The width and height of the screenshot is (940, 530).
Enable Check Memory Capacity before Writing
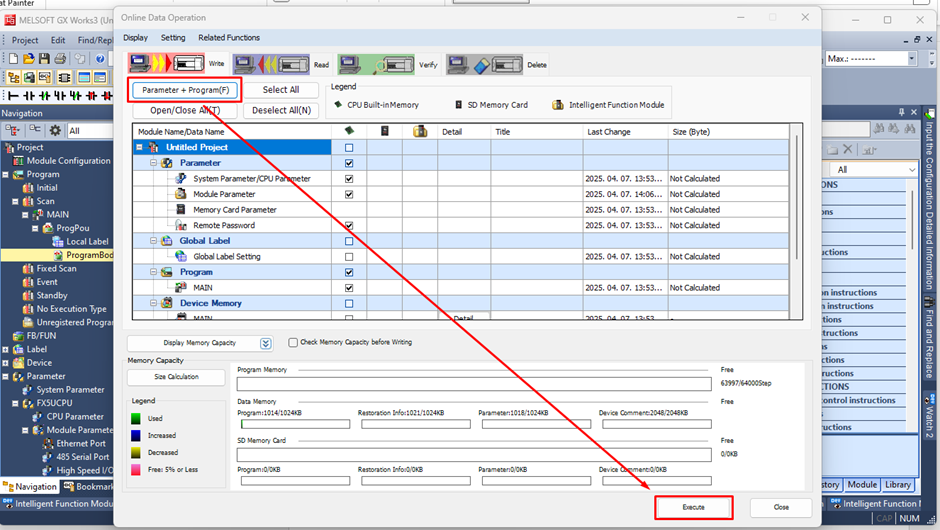293,342
